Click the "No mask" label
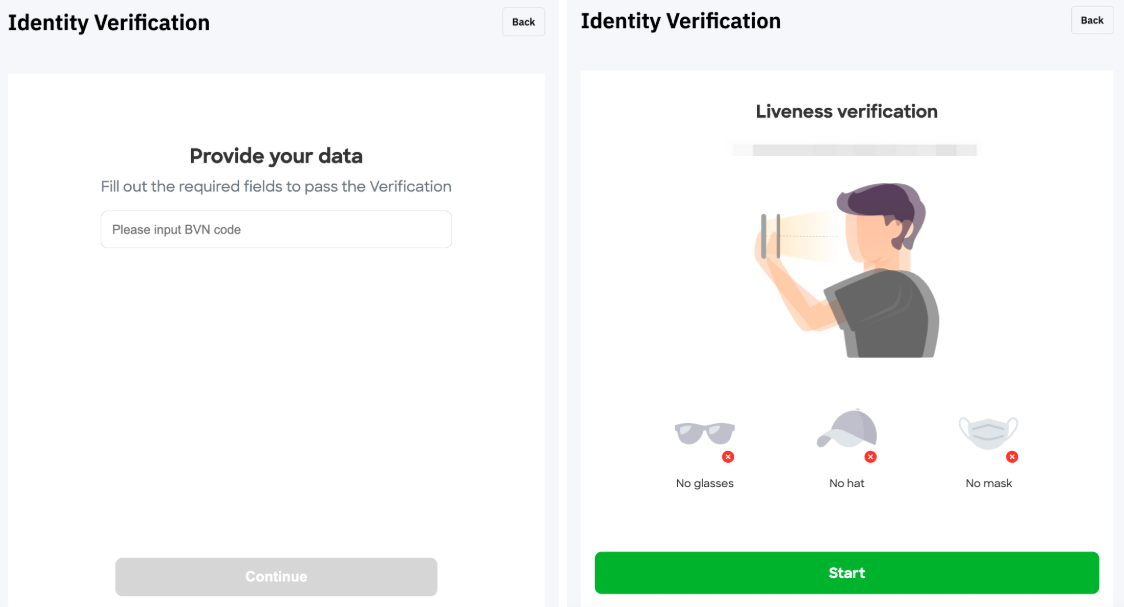 pos(988,484)
